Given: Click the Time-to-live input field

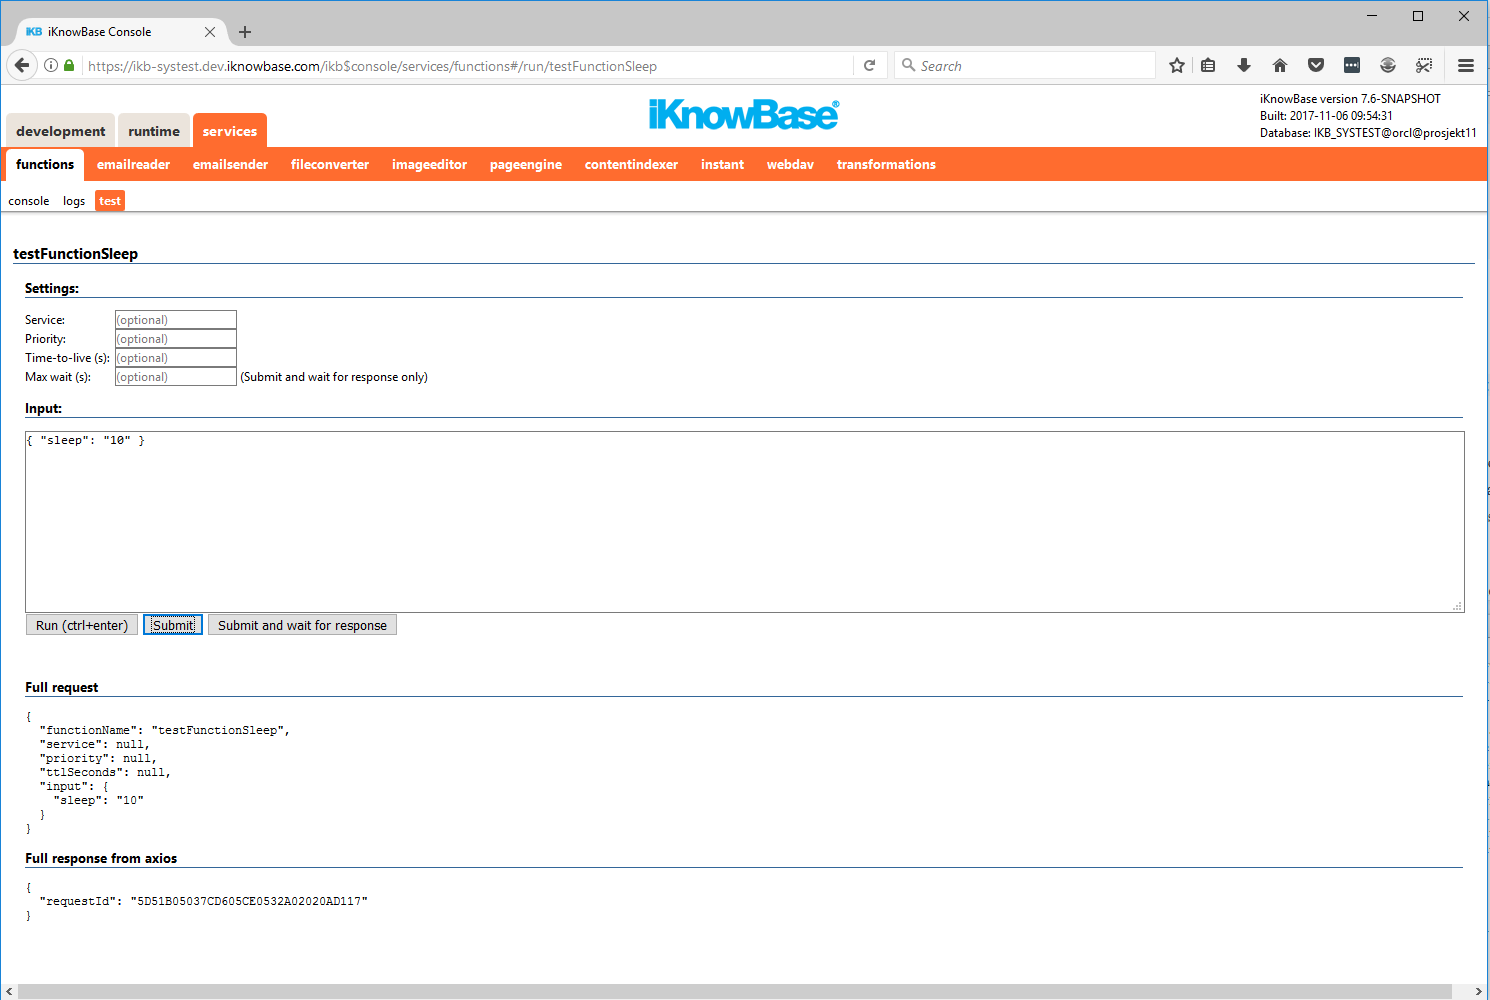Looking at the screenshot, I should (176, 358).
